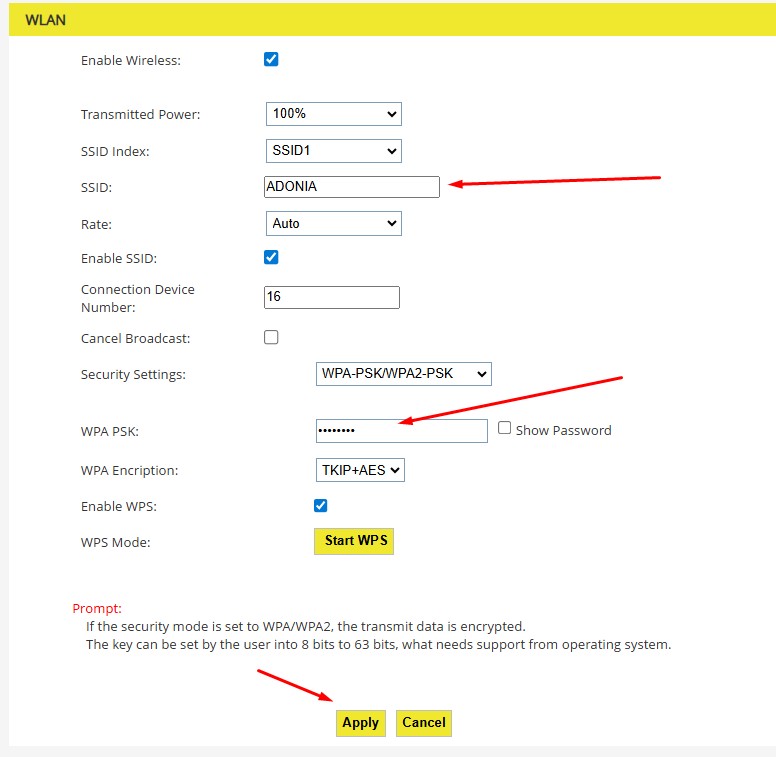Uncheck the Enable SSID checkbox
Screen dimensions: 776x757
[x=271, y=257]
